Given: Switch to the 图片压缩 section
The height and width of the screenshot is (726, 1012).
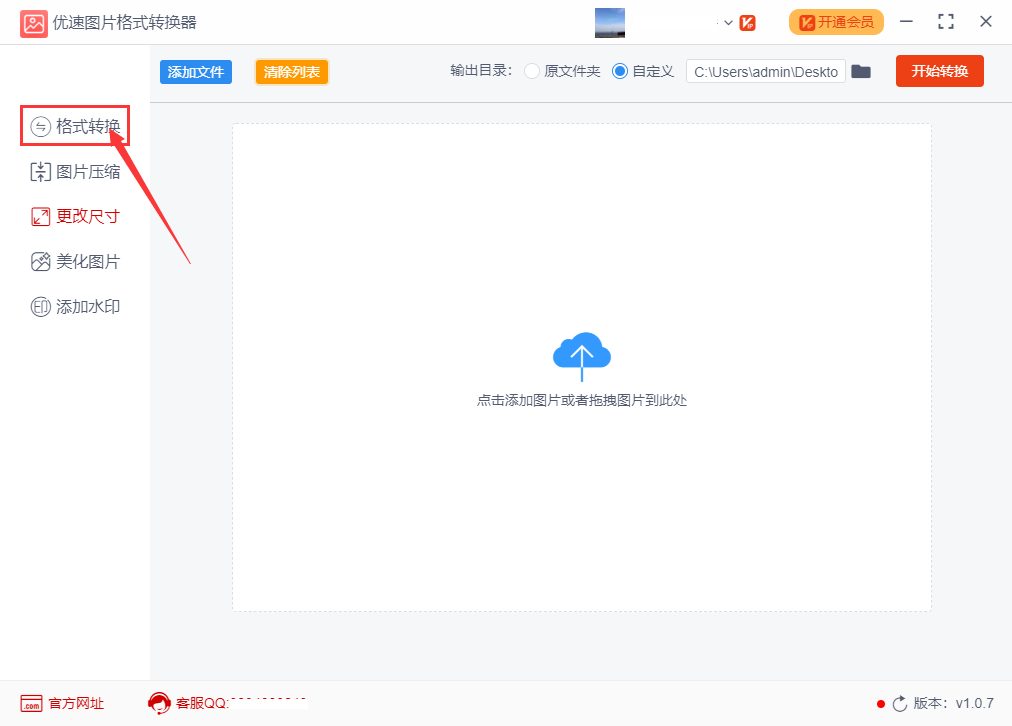Looking at the screenshot, I should (x=75, y=171).
